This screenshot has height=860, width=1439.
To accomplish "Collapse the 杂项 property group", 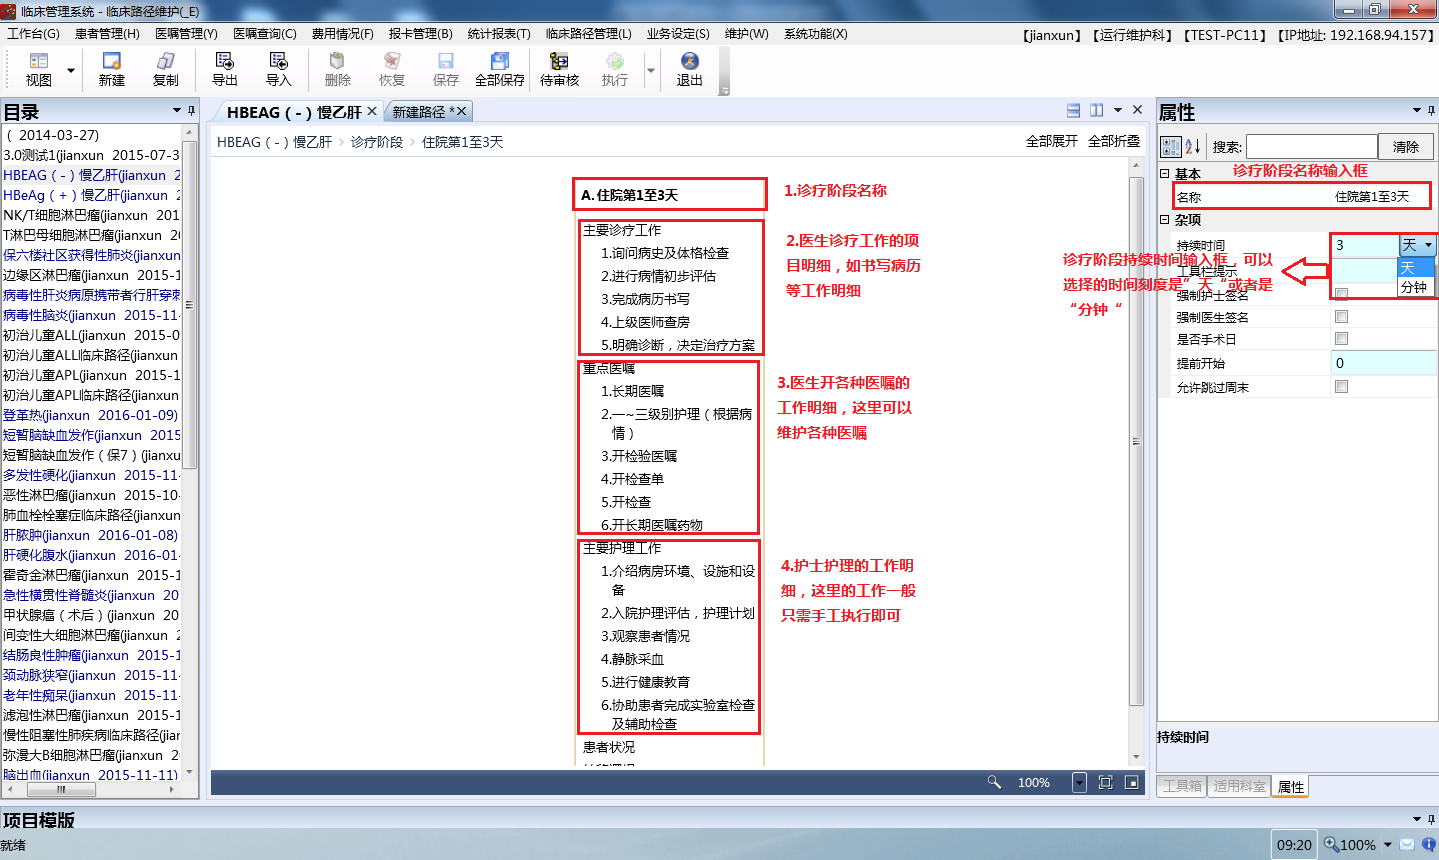I will point(1165,219).
